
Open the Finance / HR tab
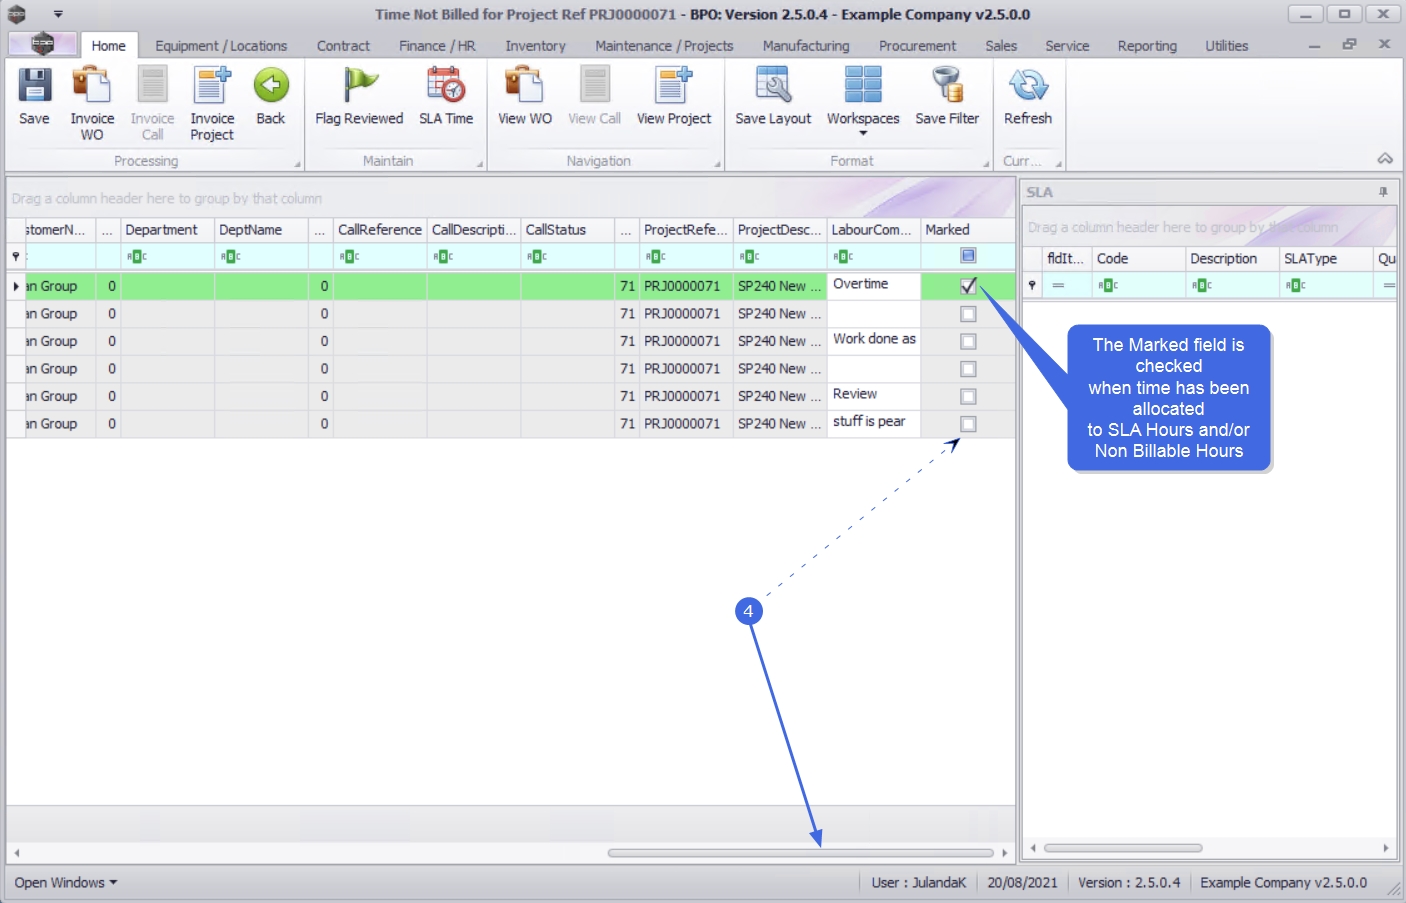[437, 46]
